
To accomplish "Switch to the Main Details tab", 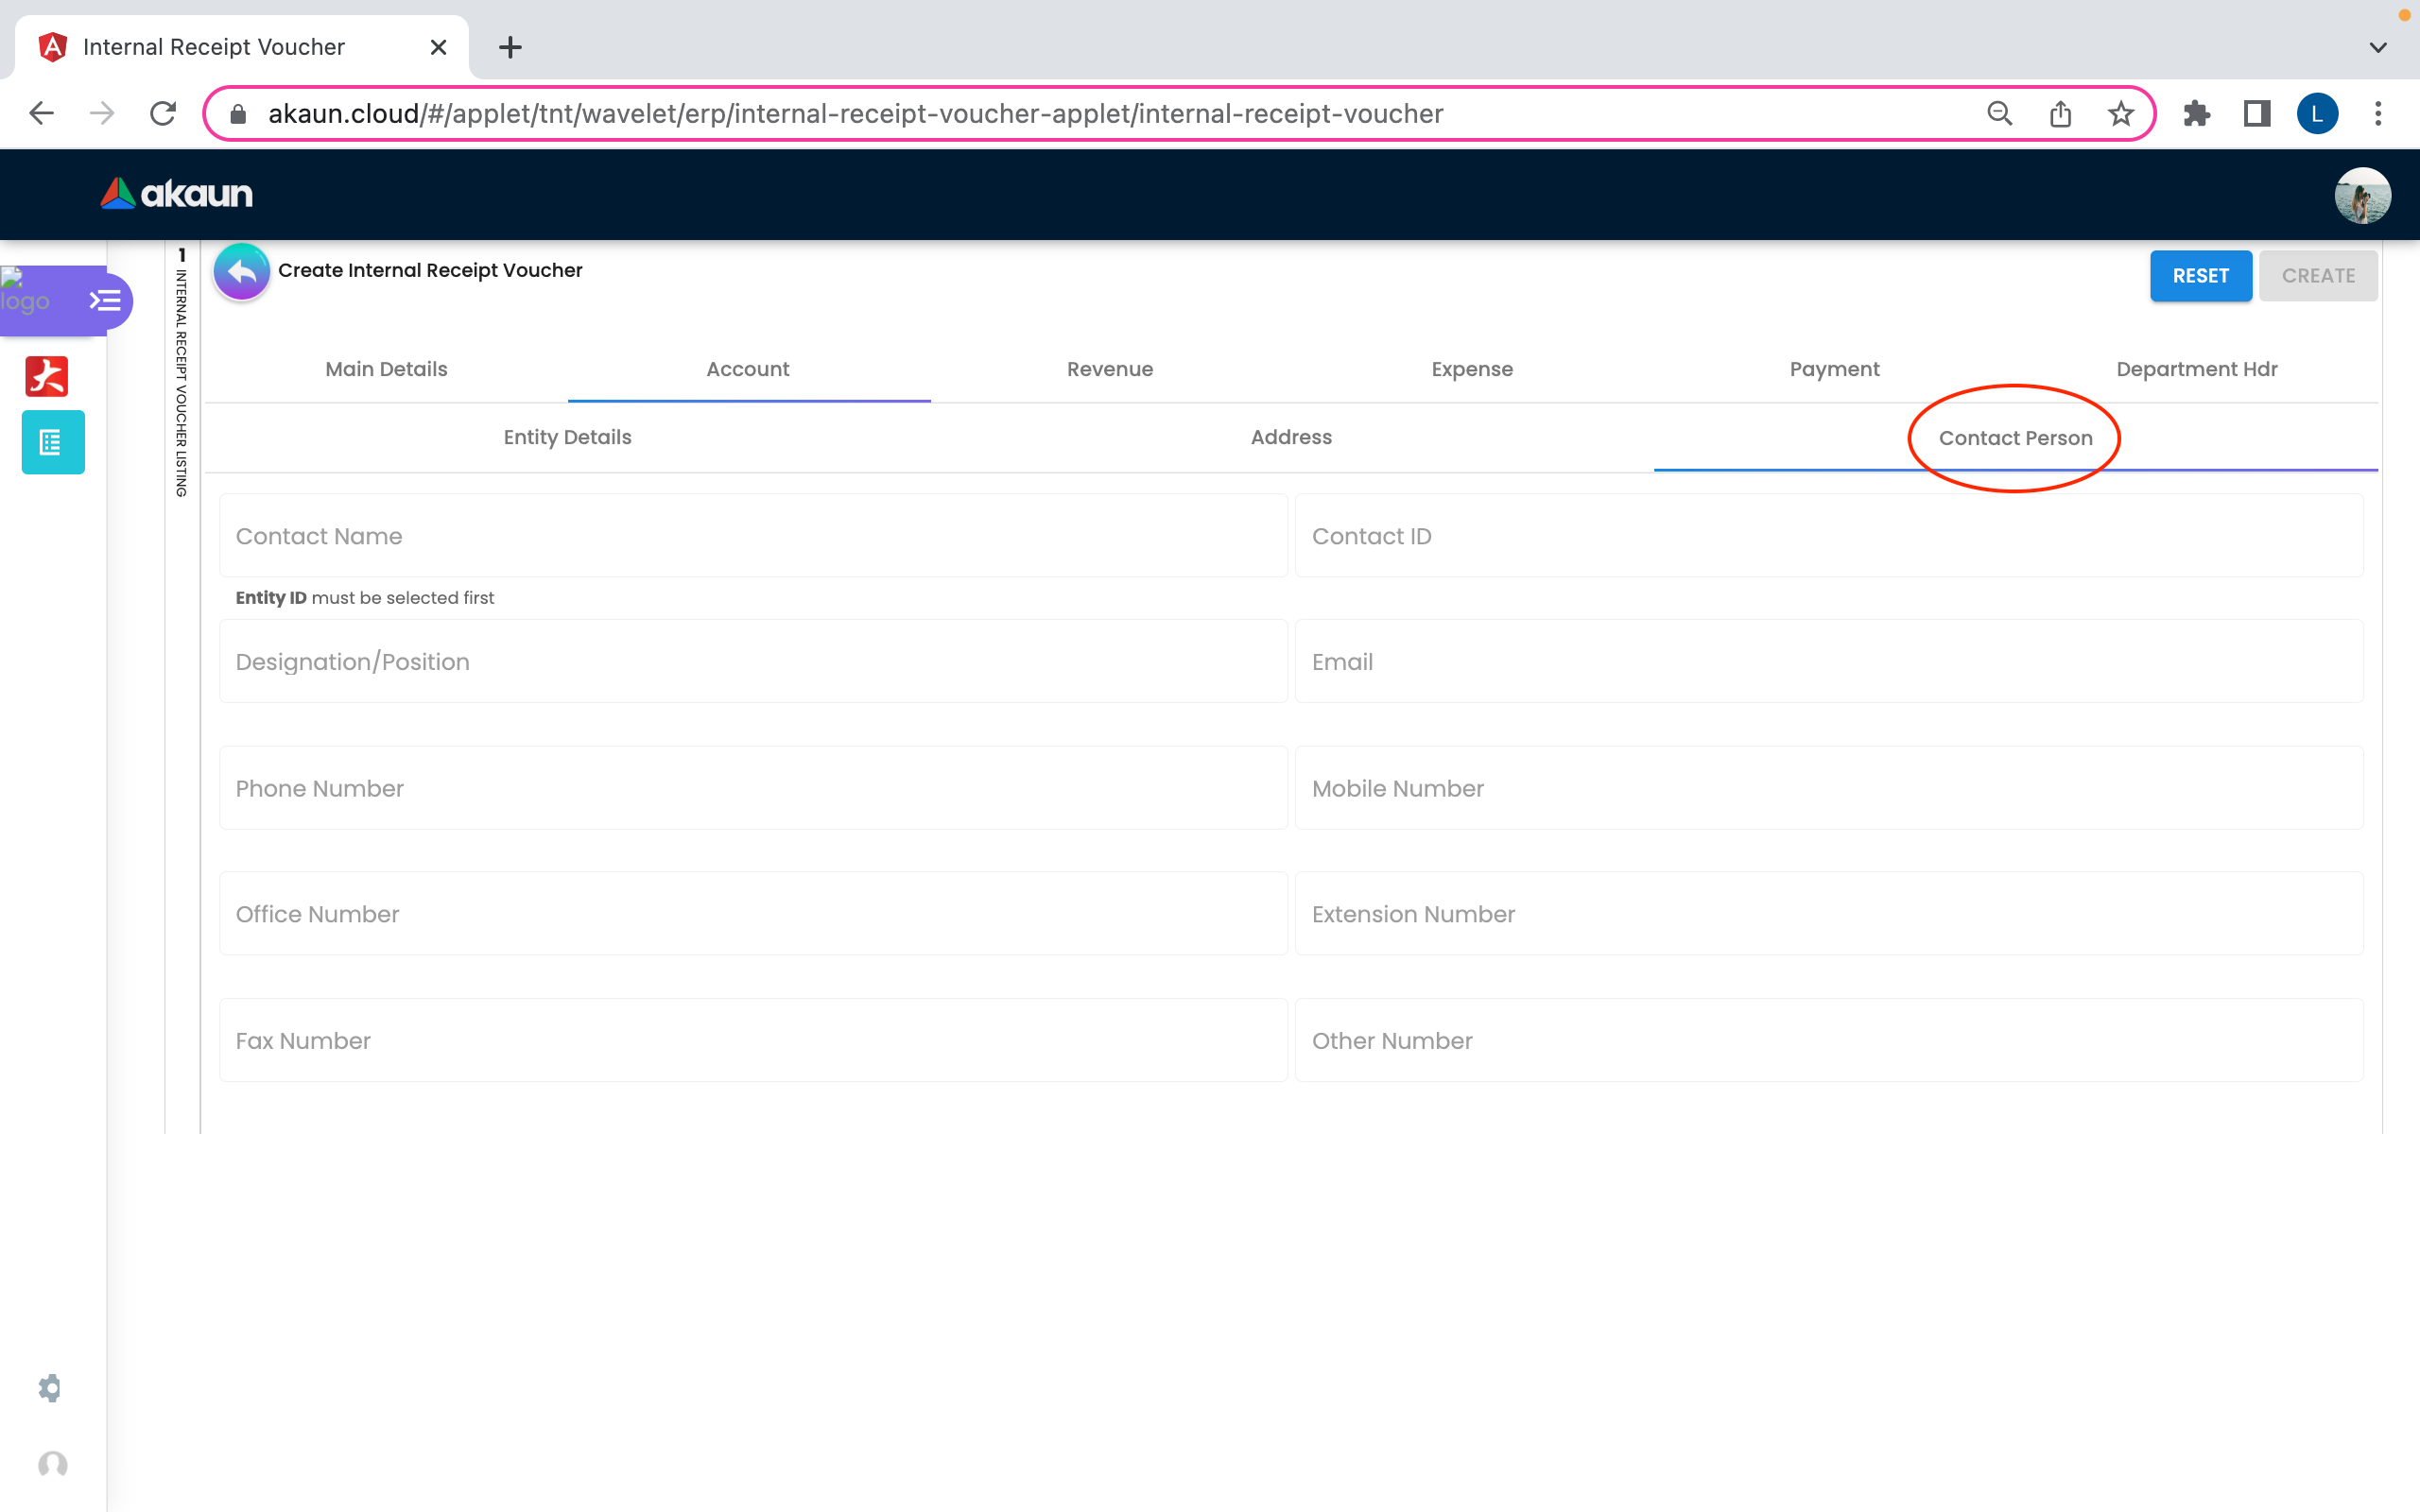I will click(x=386, y=369).
